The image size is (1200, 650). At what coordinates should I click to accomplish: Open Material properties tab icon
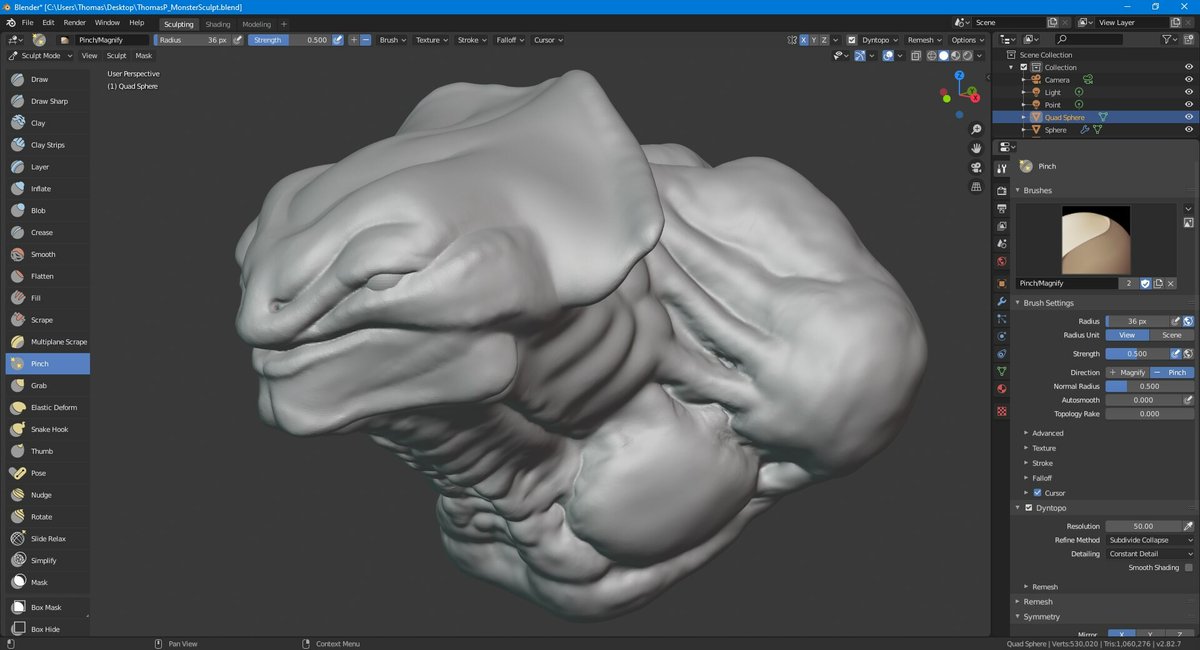pos(1001,389)
